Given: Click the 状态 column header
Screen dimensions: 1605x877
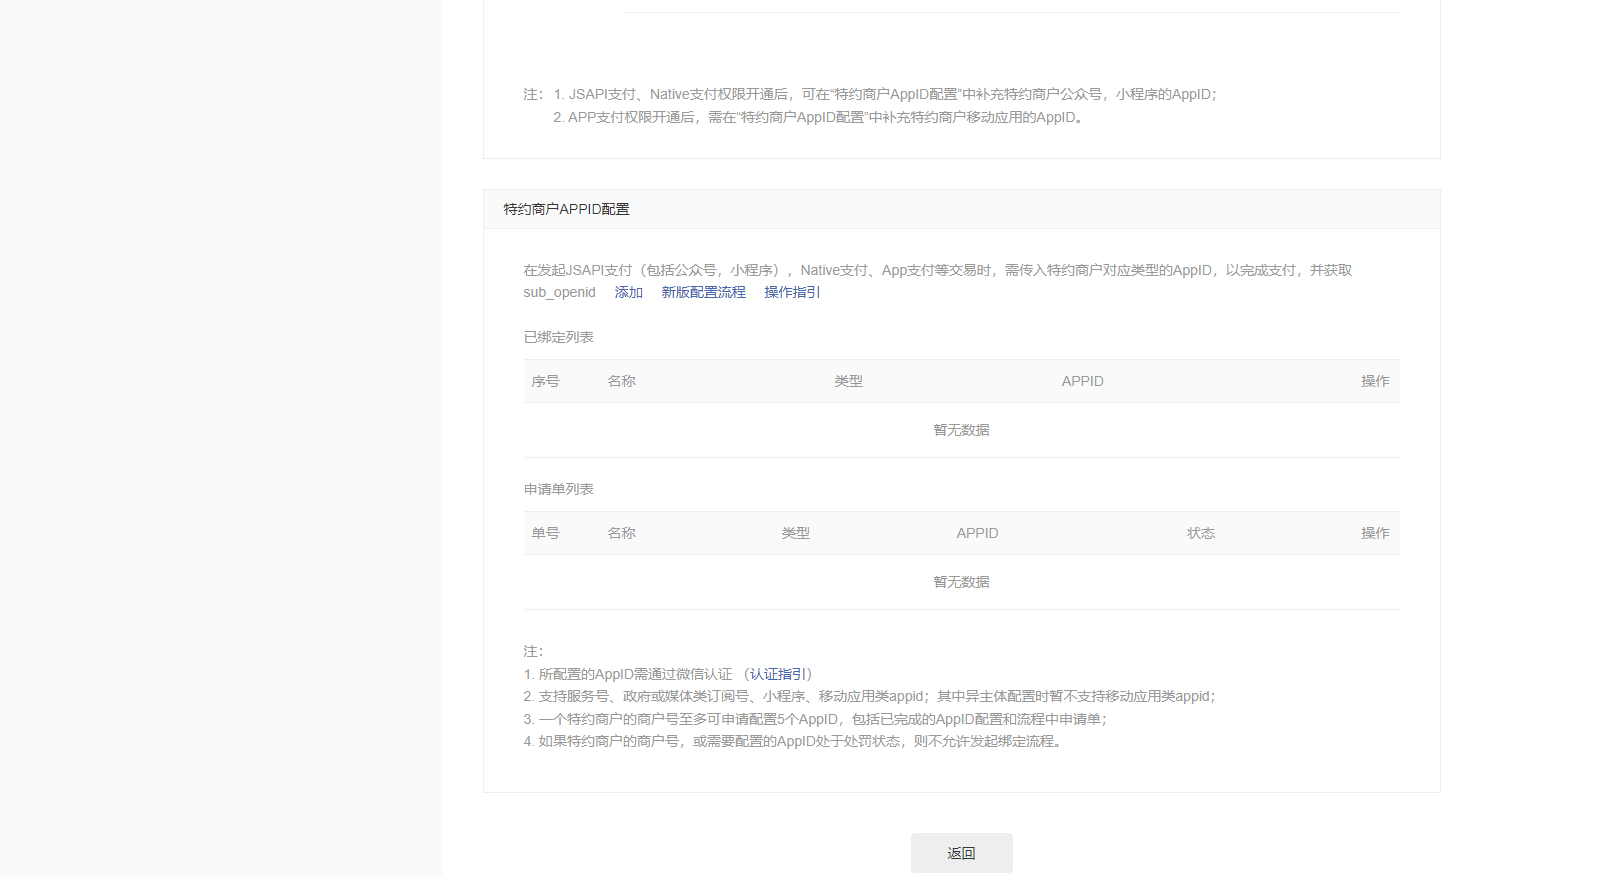Looking at the screenshot, I should [1200, 533].
